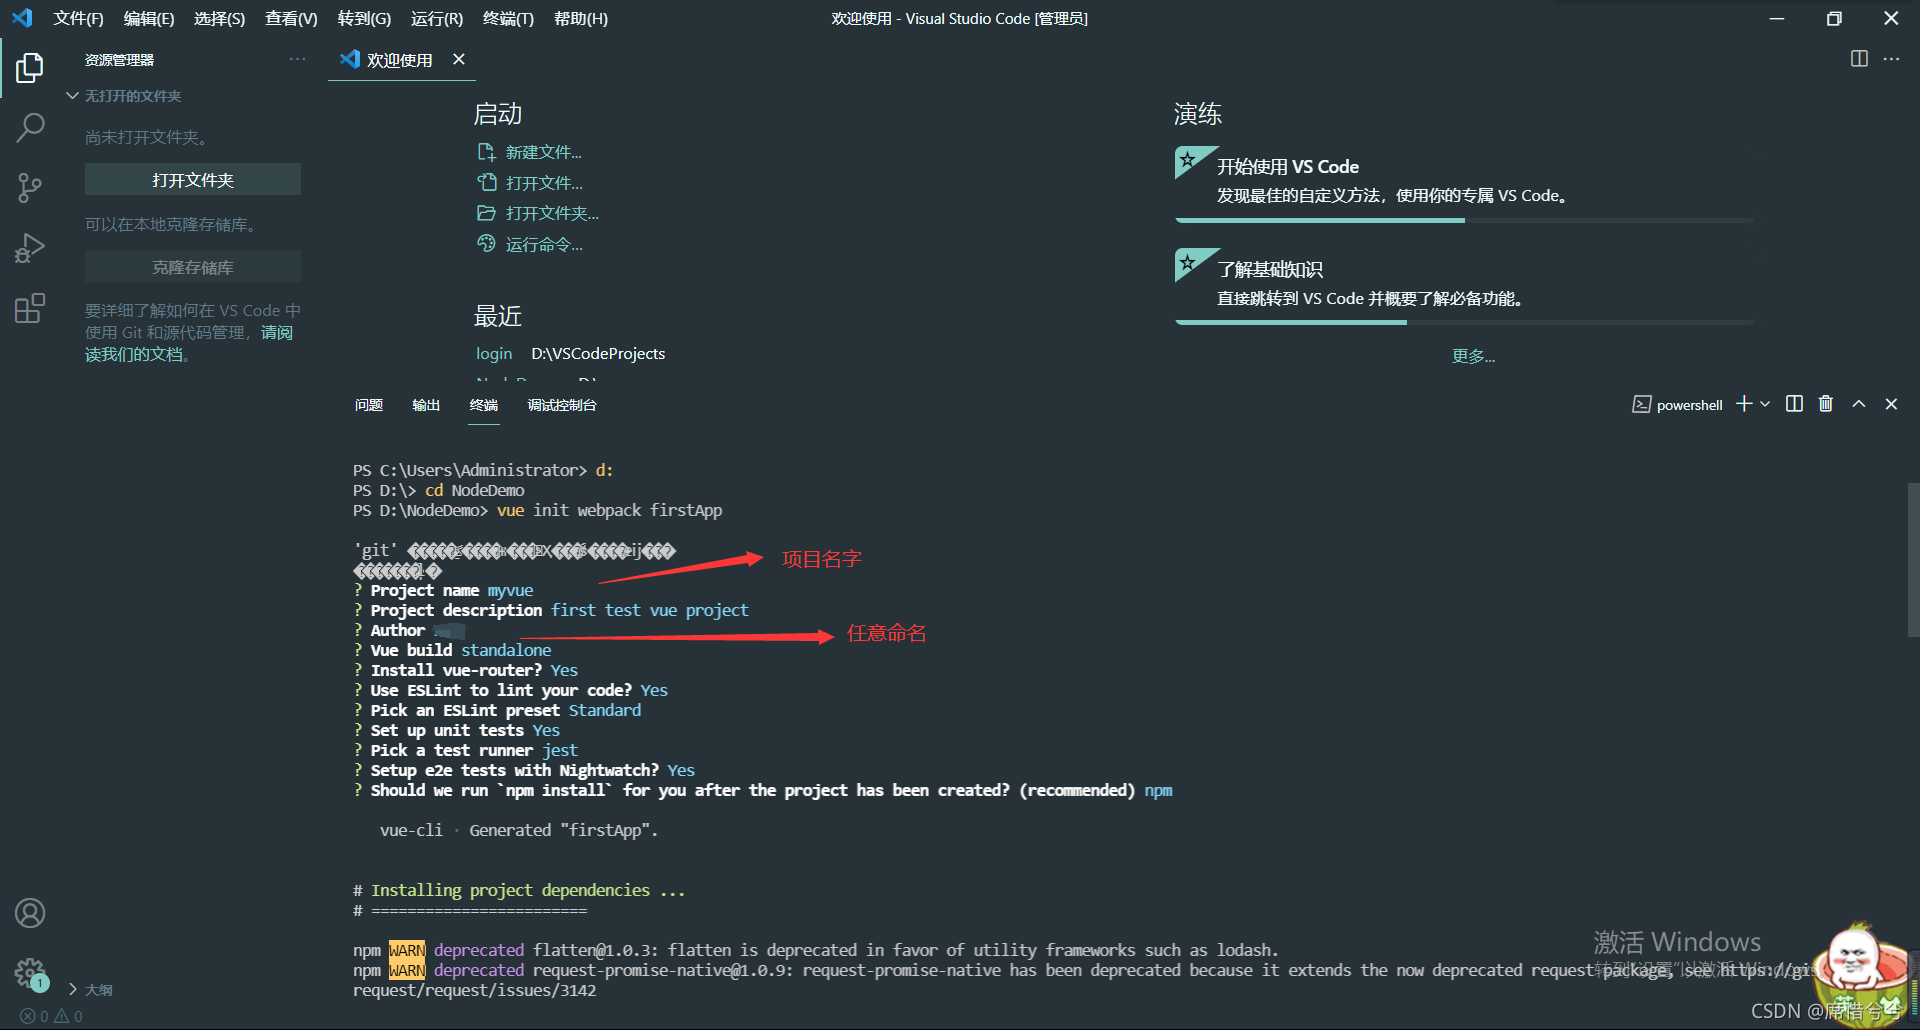Open Source Control view in activity bar
This screenshot has height=1030, width=1920.
(x=30, y=187)
